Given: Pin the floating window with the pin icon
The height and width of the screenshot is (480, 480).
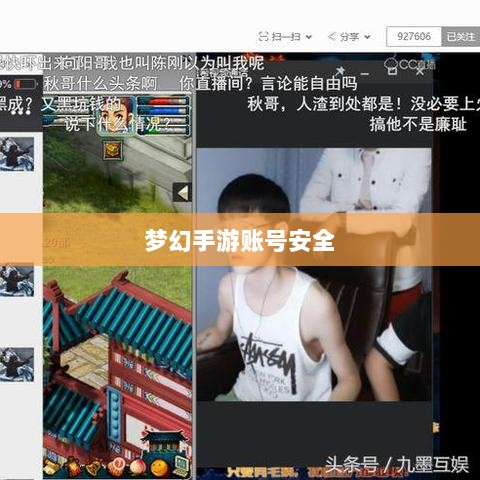Looking at the screenshot, I should click(340, 71).
